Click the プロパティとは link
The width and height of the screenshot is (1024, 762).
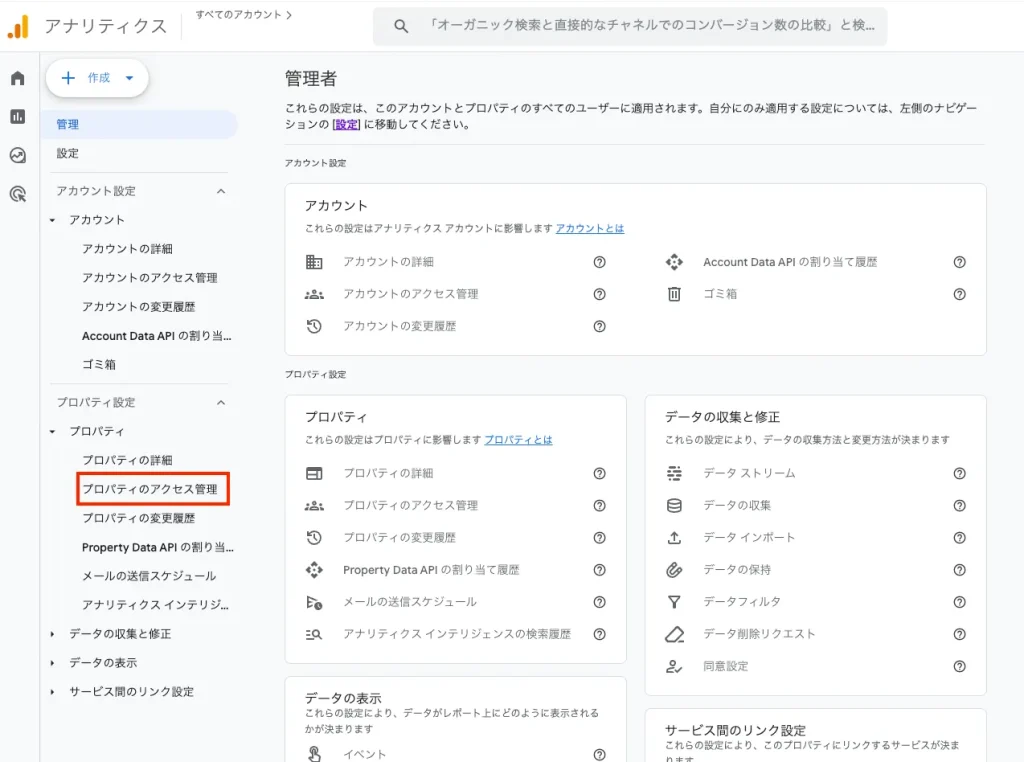tap(518, 440)
